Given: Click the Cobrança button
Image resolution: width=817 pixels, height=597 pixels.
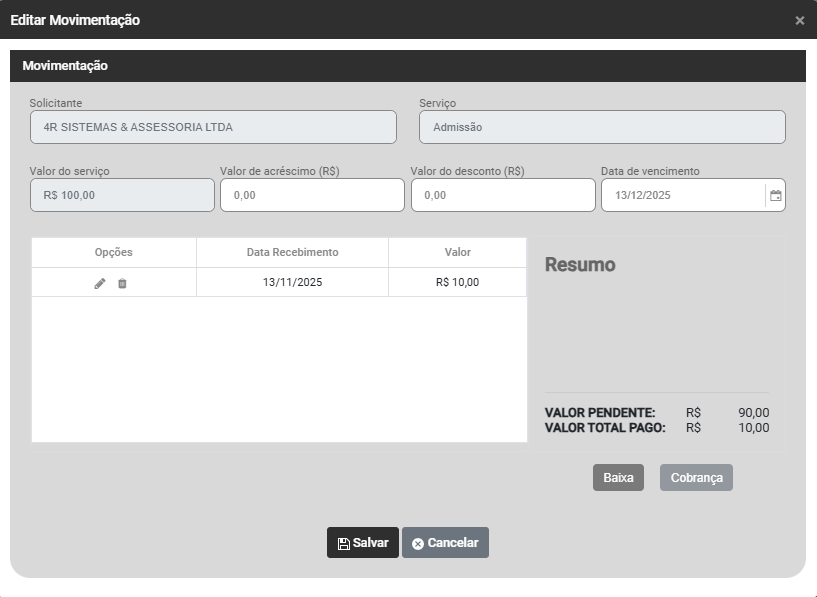Looking at the screenshot, I should 697,478.
